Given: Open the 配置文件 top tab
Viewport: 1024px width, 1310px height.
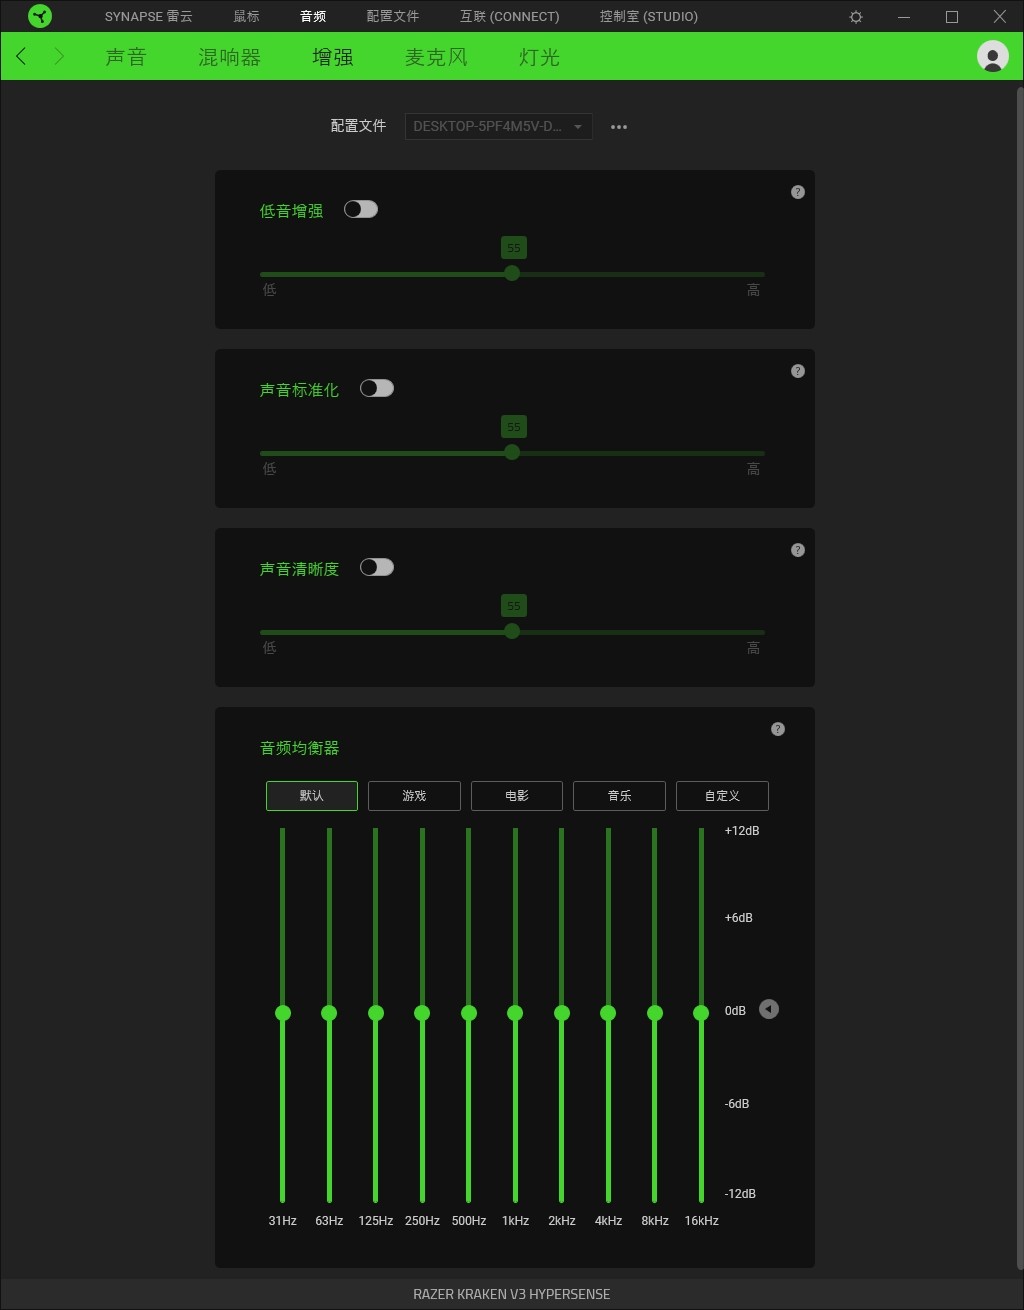Looking at the screenshot, I should click(x=393, y=17).
